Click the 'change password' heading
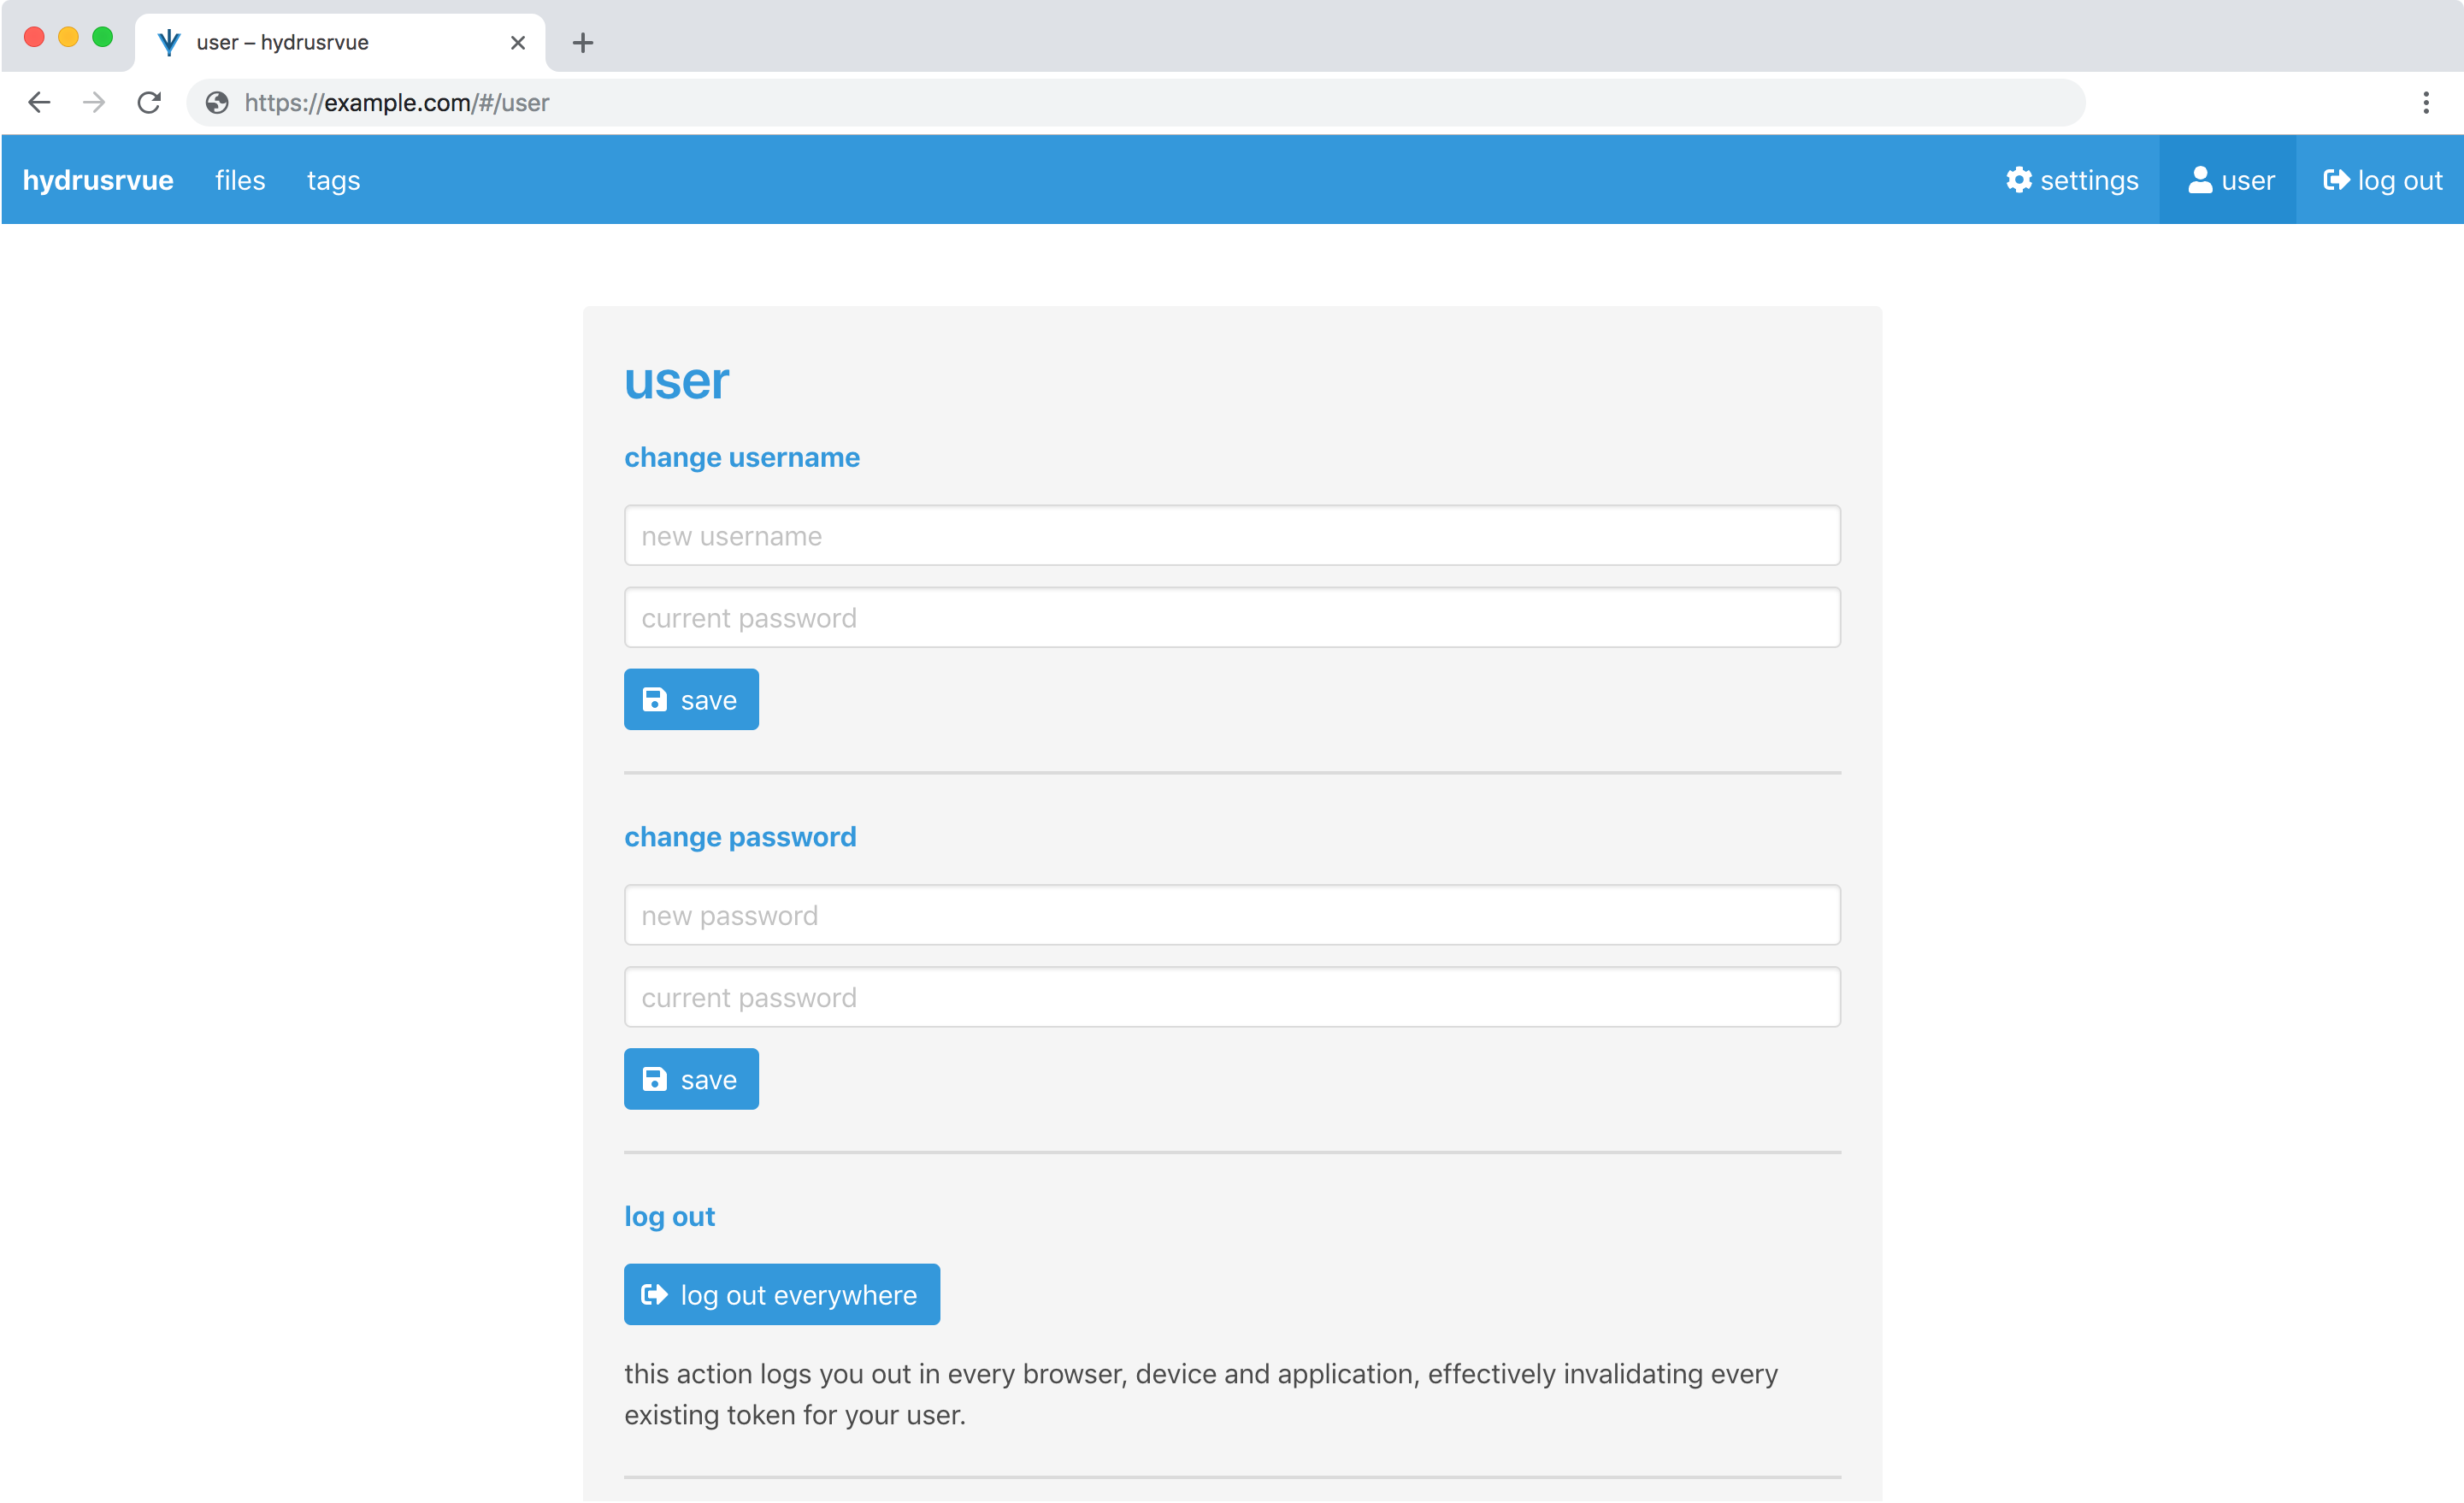 [740, 837]
